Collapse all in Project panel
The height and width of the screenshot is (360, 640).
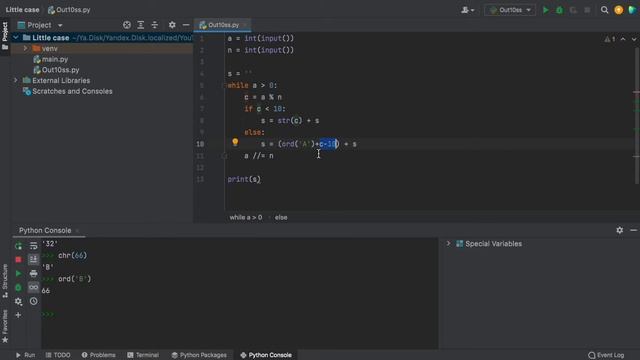tap(155, 25)
